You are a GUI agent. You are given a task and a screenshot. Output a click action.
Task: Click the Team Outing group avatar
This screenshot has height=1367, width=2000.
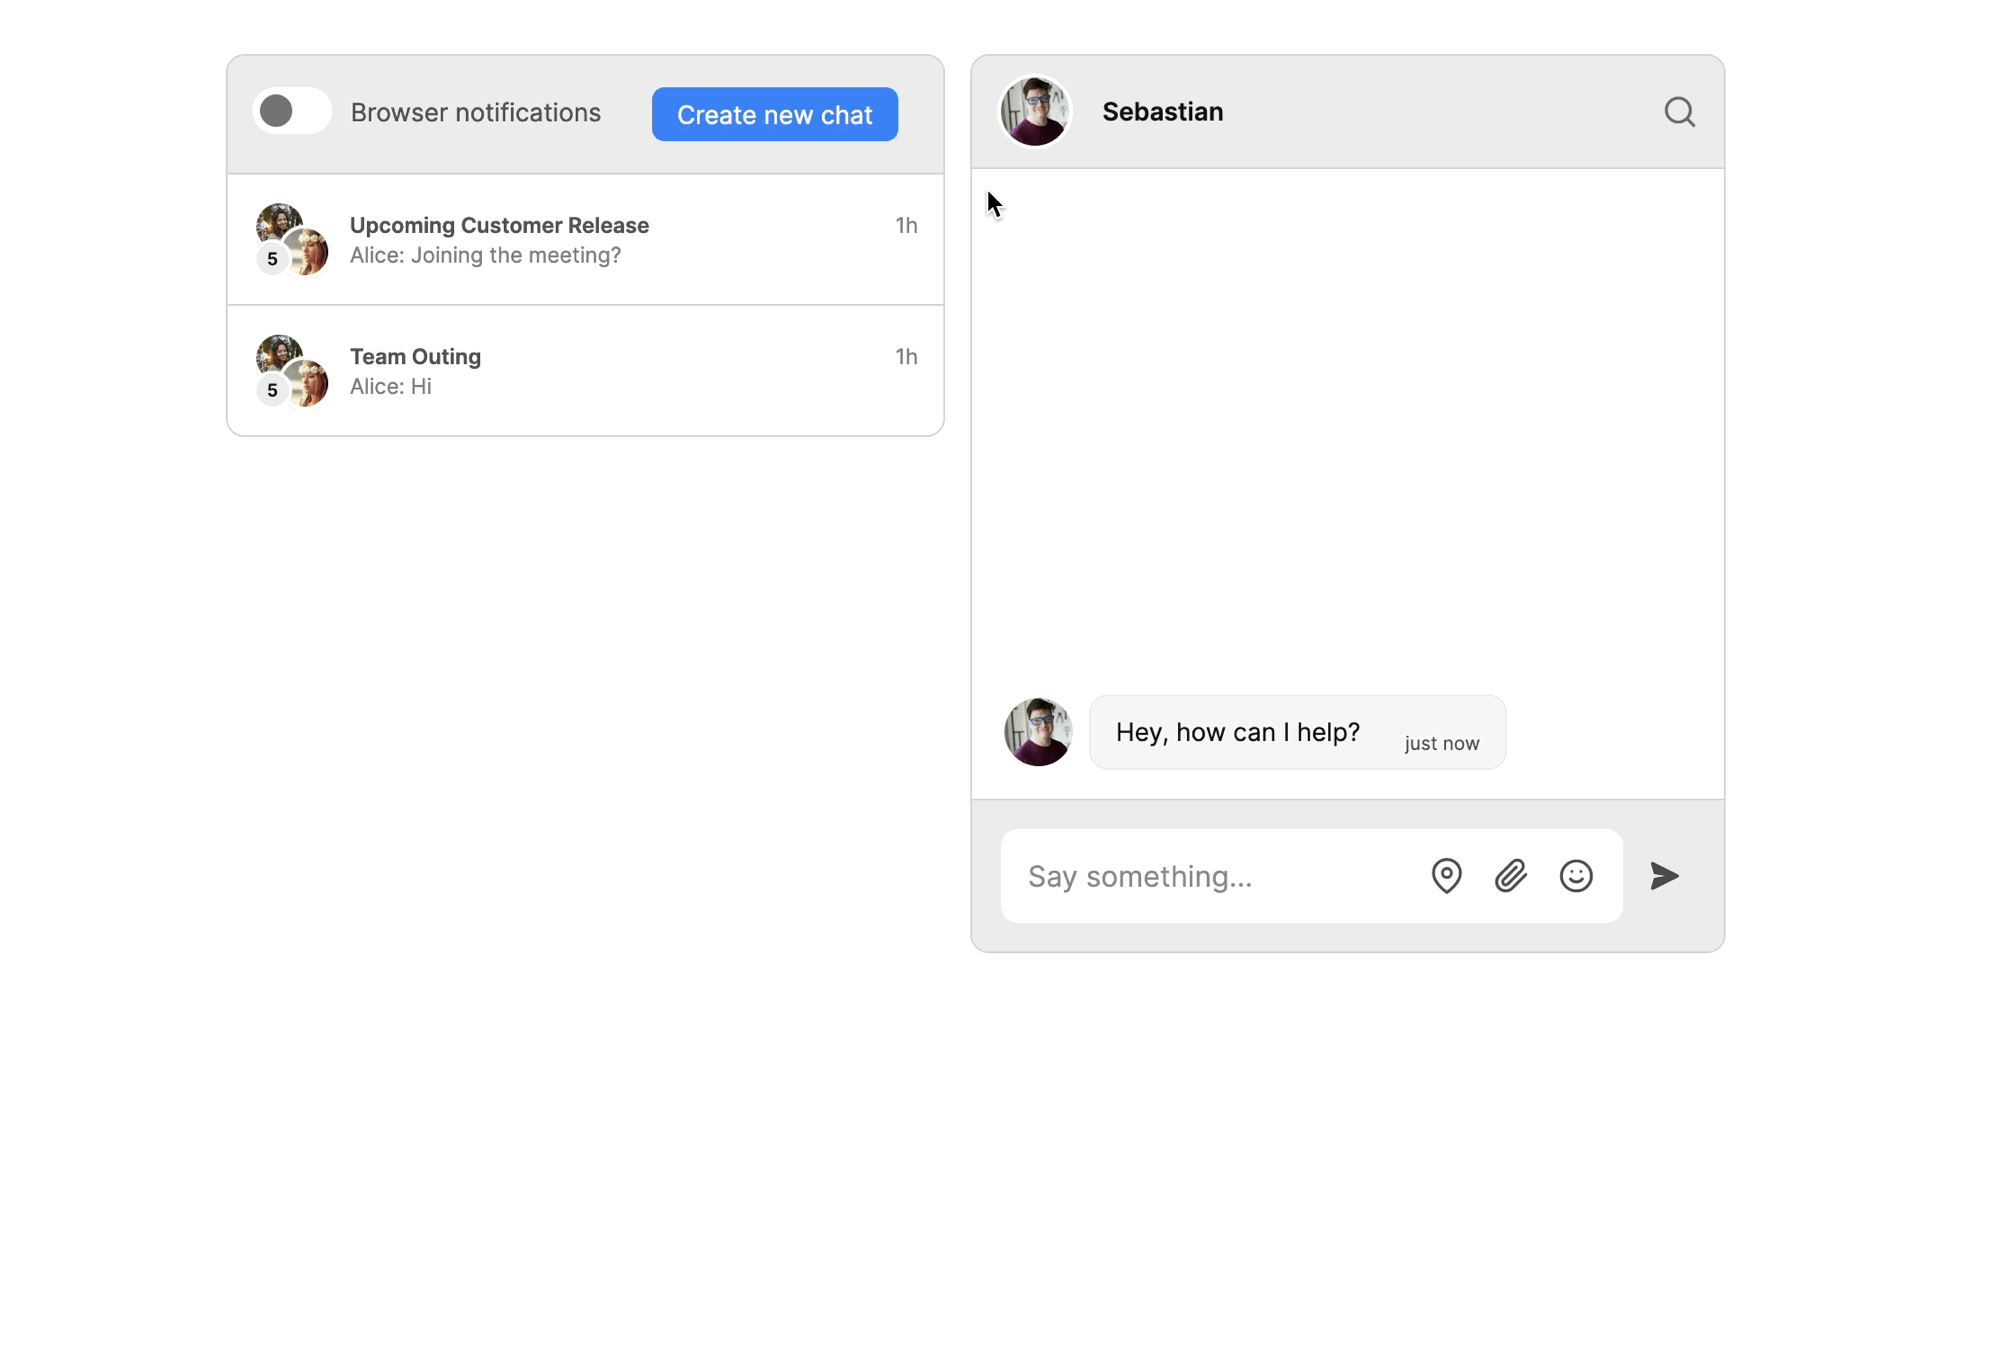click(x=293, y=370)
